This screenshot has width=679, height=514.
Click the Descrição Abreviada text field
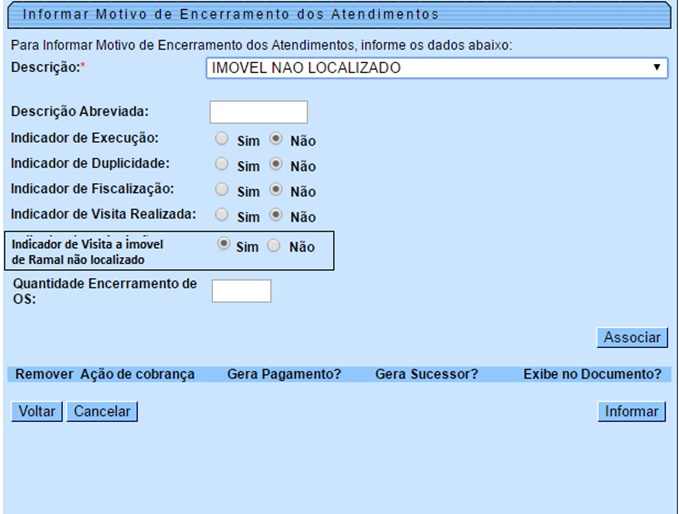[258, 112]
